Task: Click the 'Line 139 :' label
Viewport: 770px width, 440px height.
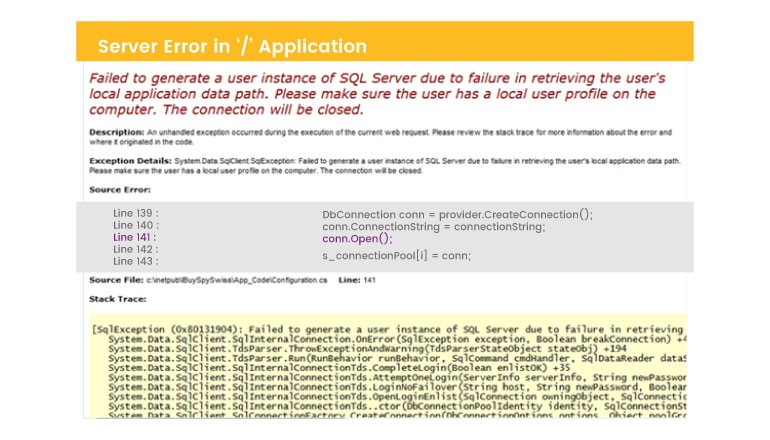Action: [x=136, y=213]
